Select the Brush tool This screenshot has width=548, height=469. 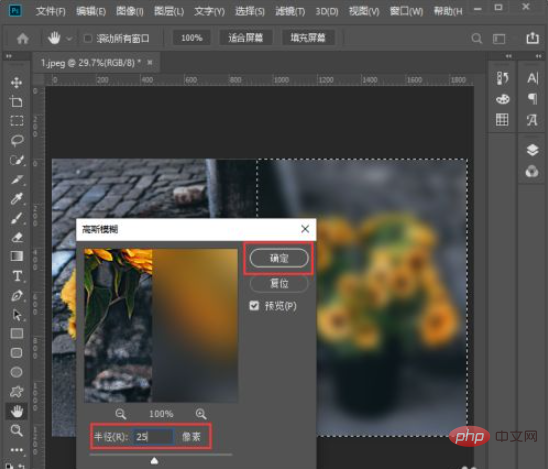tap(16, 218)
